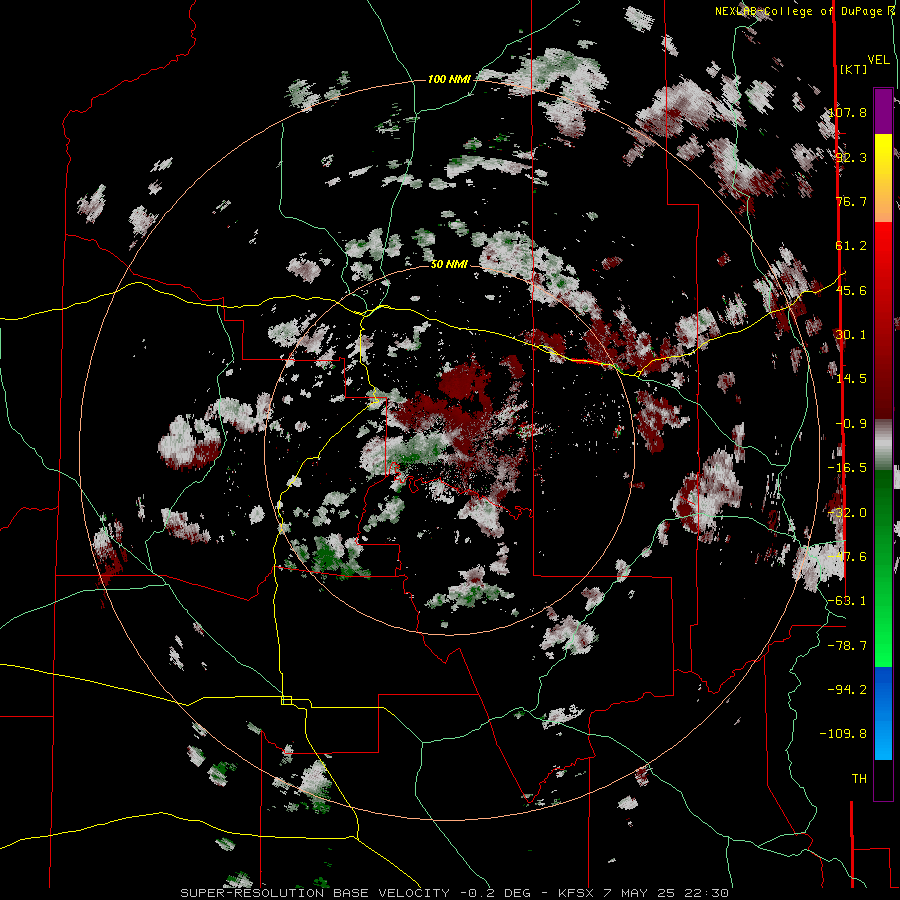Click the 14.5 legend value
This screenshot has width=900, height=900.
pos(851,379)
